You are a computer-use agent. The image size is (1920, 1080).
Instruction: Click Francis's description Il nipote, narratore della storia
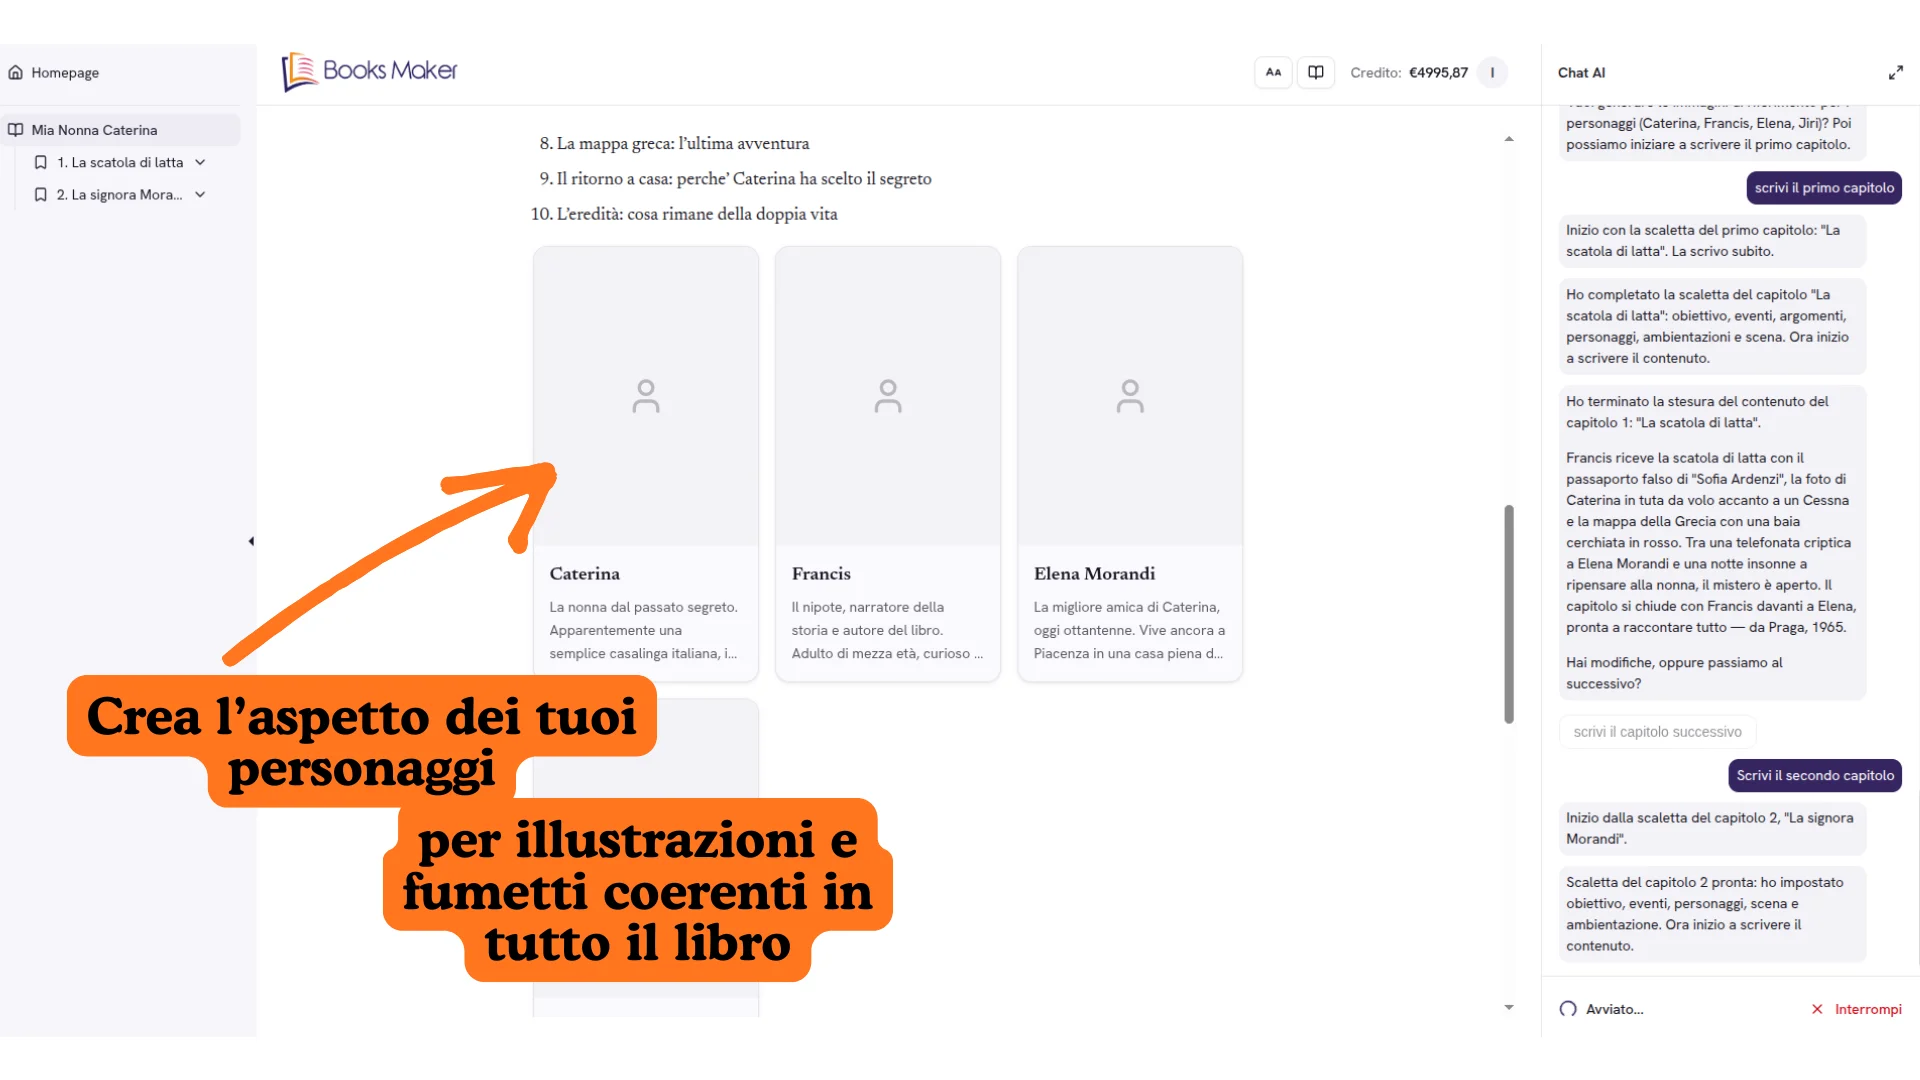tap(887, 630)
